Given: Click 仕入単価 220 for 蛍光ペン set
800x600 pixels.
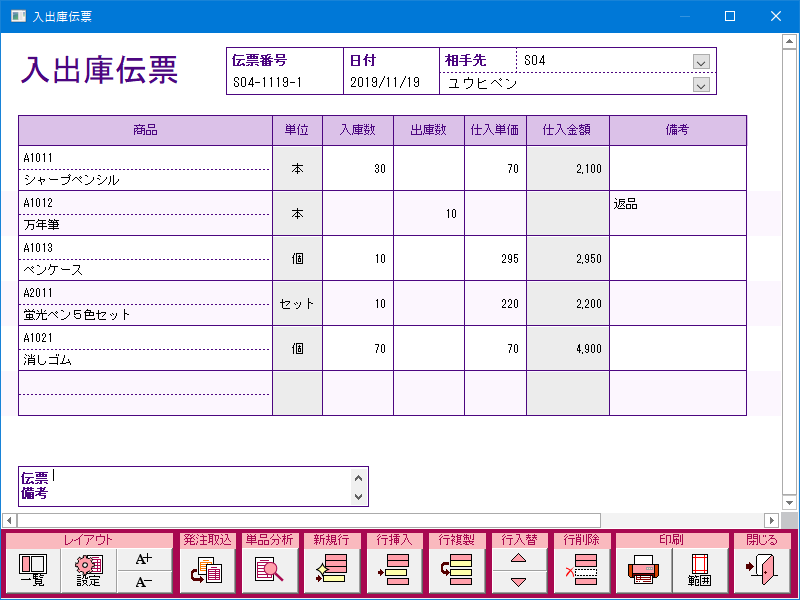Looking at the screenshot, I should pyautogui.click(x=495, y=303).
